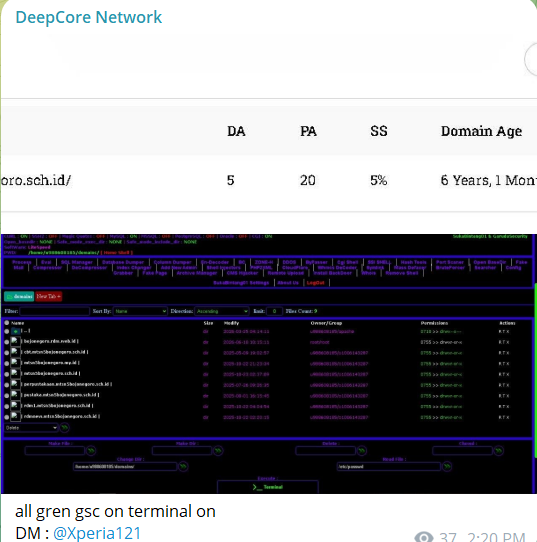537x542 pixels.
Task: Select the checkbox for bojonegoro.rdm.web.id folder
Action: tap(7, 342)
